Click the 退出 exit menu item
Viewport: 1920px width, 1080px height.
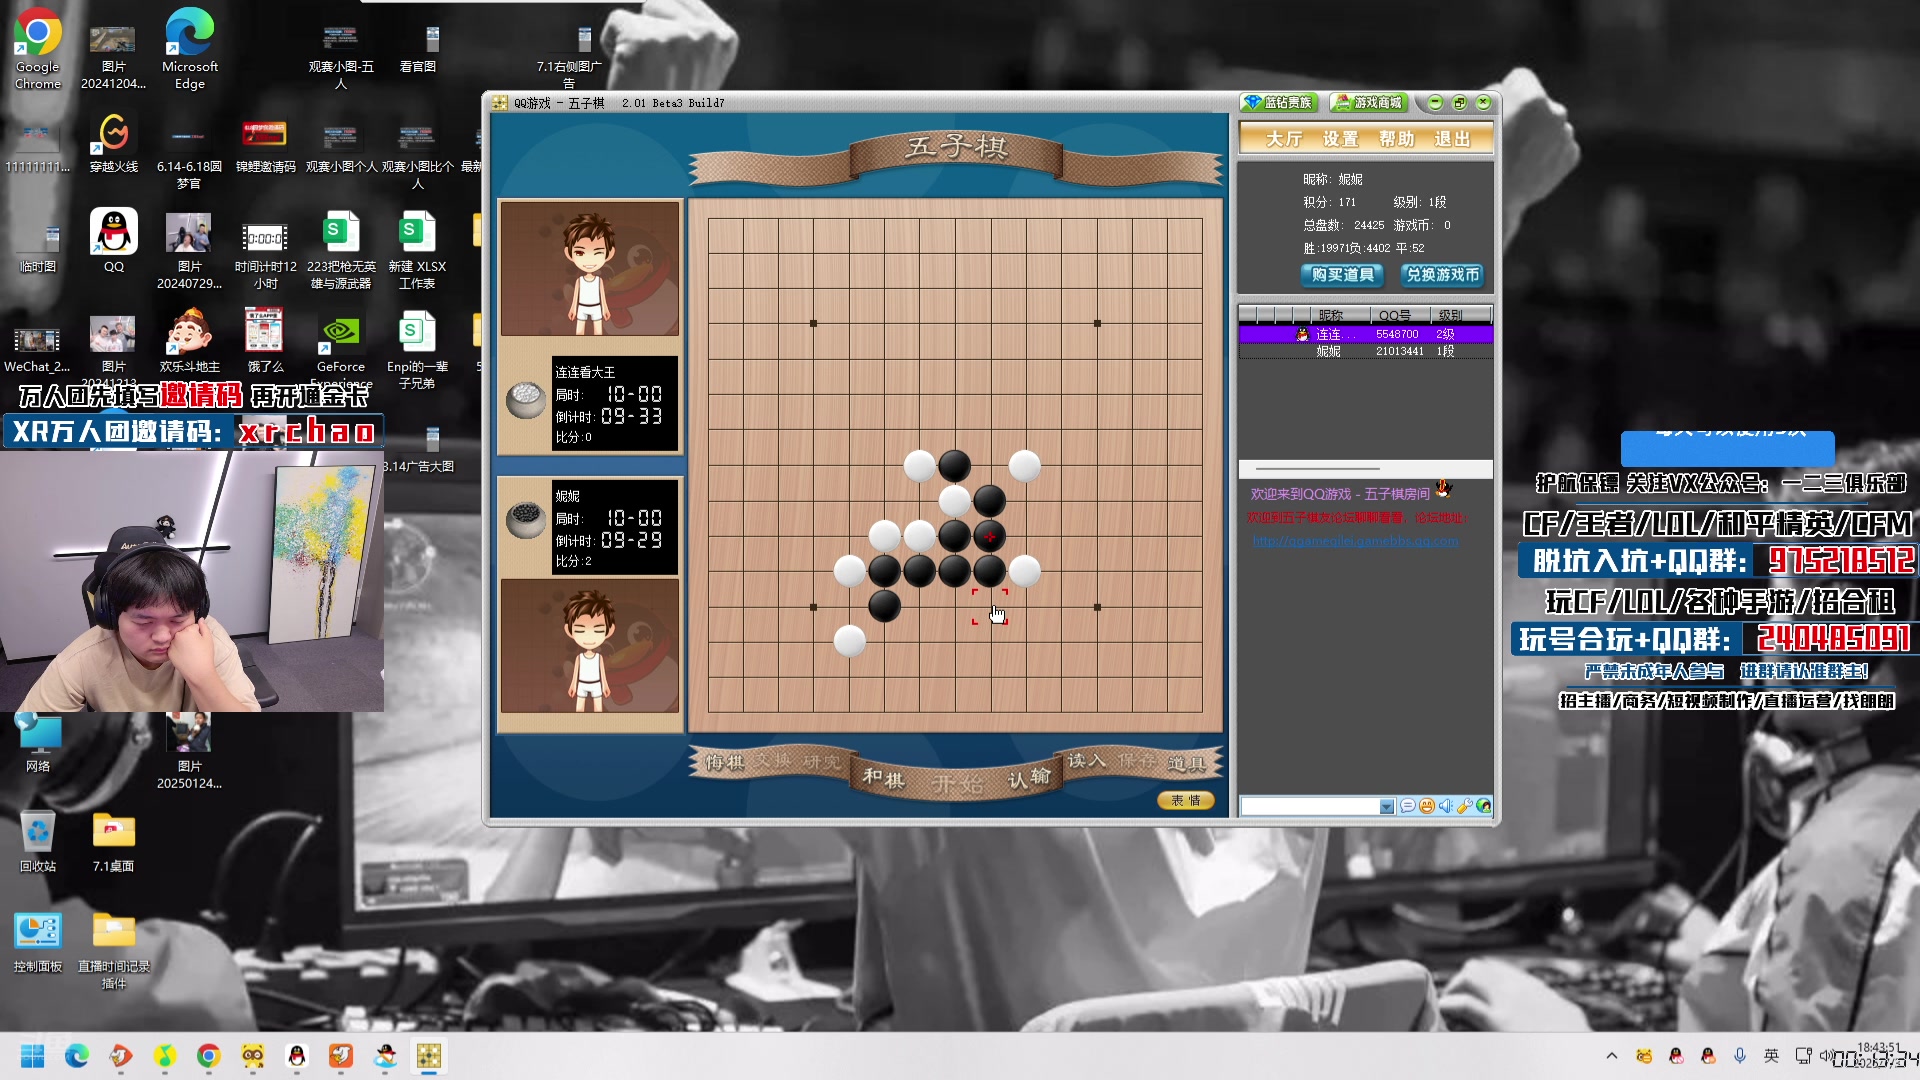(x=1452, y=139)
